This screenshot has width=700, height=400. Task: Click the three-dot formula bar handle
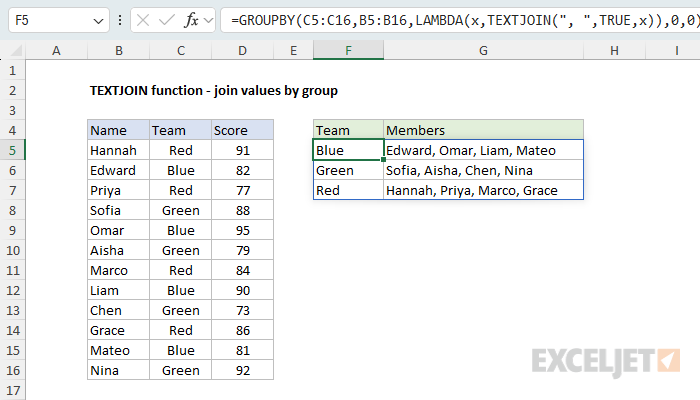tap(120, 20)
